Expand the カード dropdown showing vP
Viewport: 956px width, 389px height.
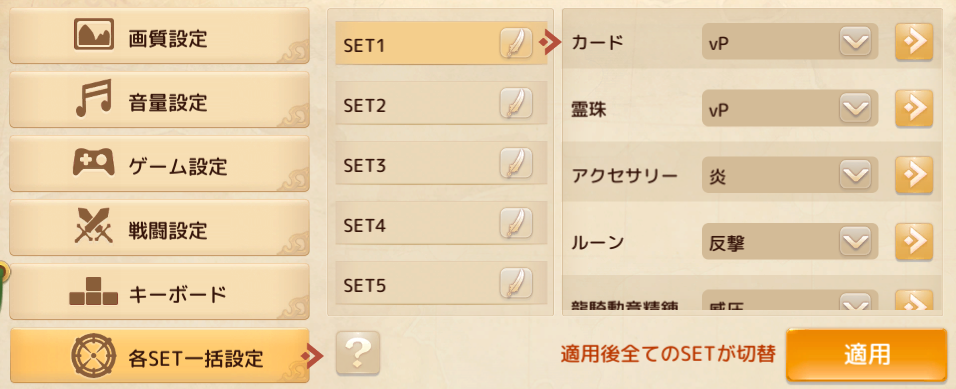point(790,41)
